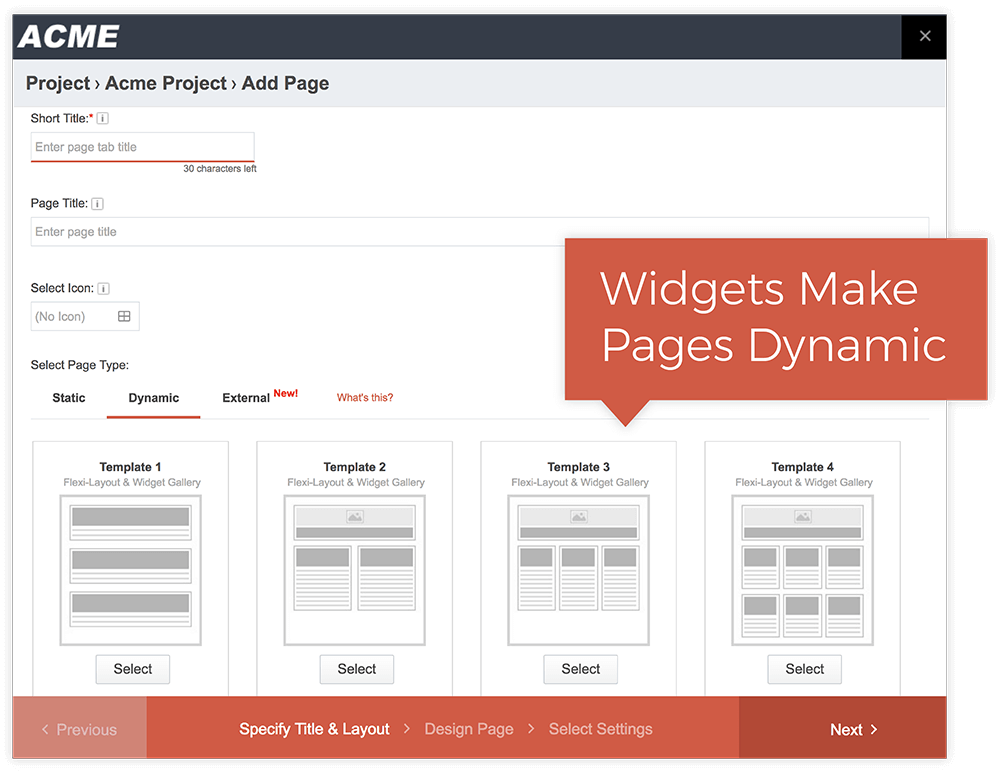Close the Add Page dialog with the X
This screenshot has height=773, width=1000.
point(924,36)
